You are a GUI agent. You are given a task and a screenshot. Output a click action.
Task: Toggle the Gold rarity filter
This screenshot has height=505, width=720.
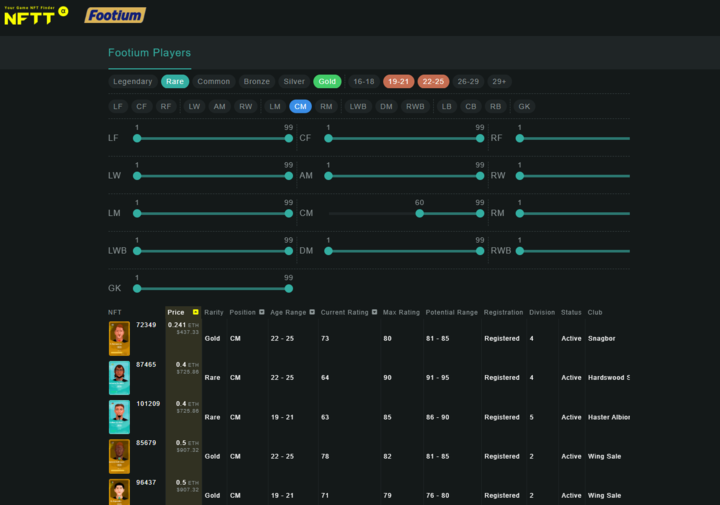327,81
